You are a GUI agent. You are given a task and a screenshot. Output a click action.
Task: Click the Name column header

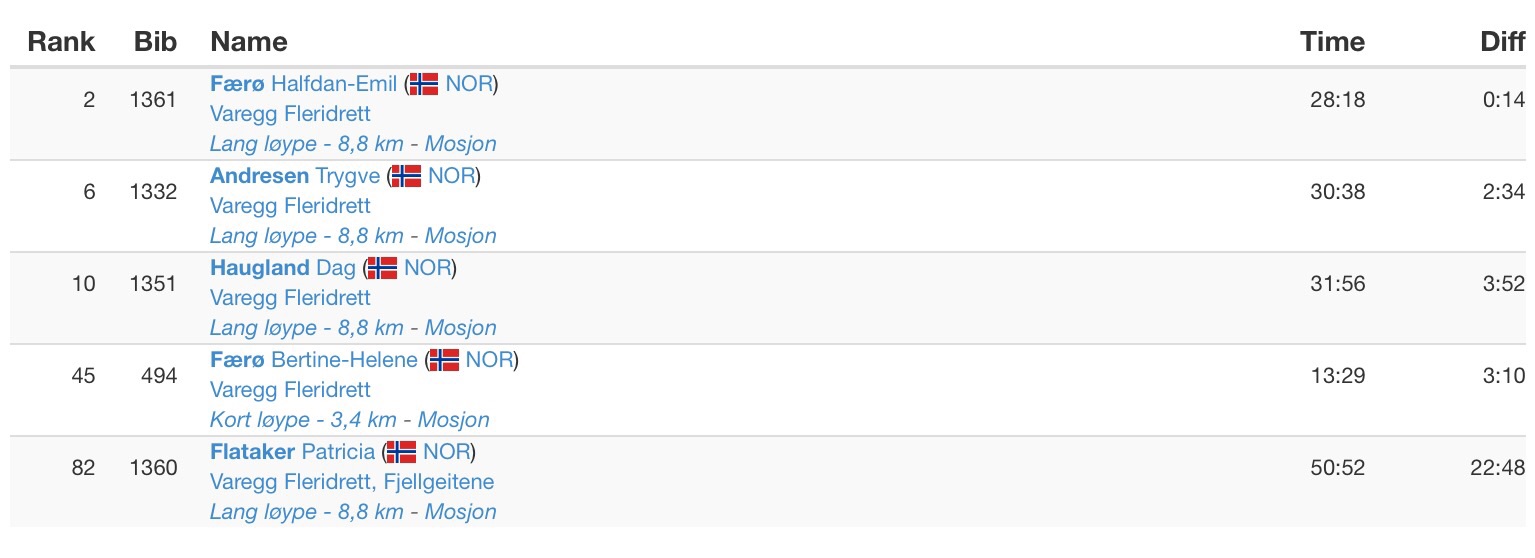click(x=249, y=42)
